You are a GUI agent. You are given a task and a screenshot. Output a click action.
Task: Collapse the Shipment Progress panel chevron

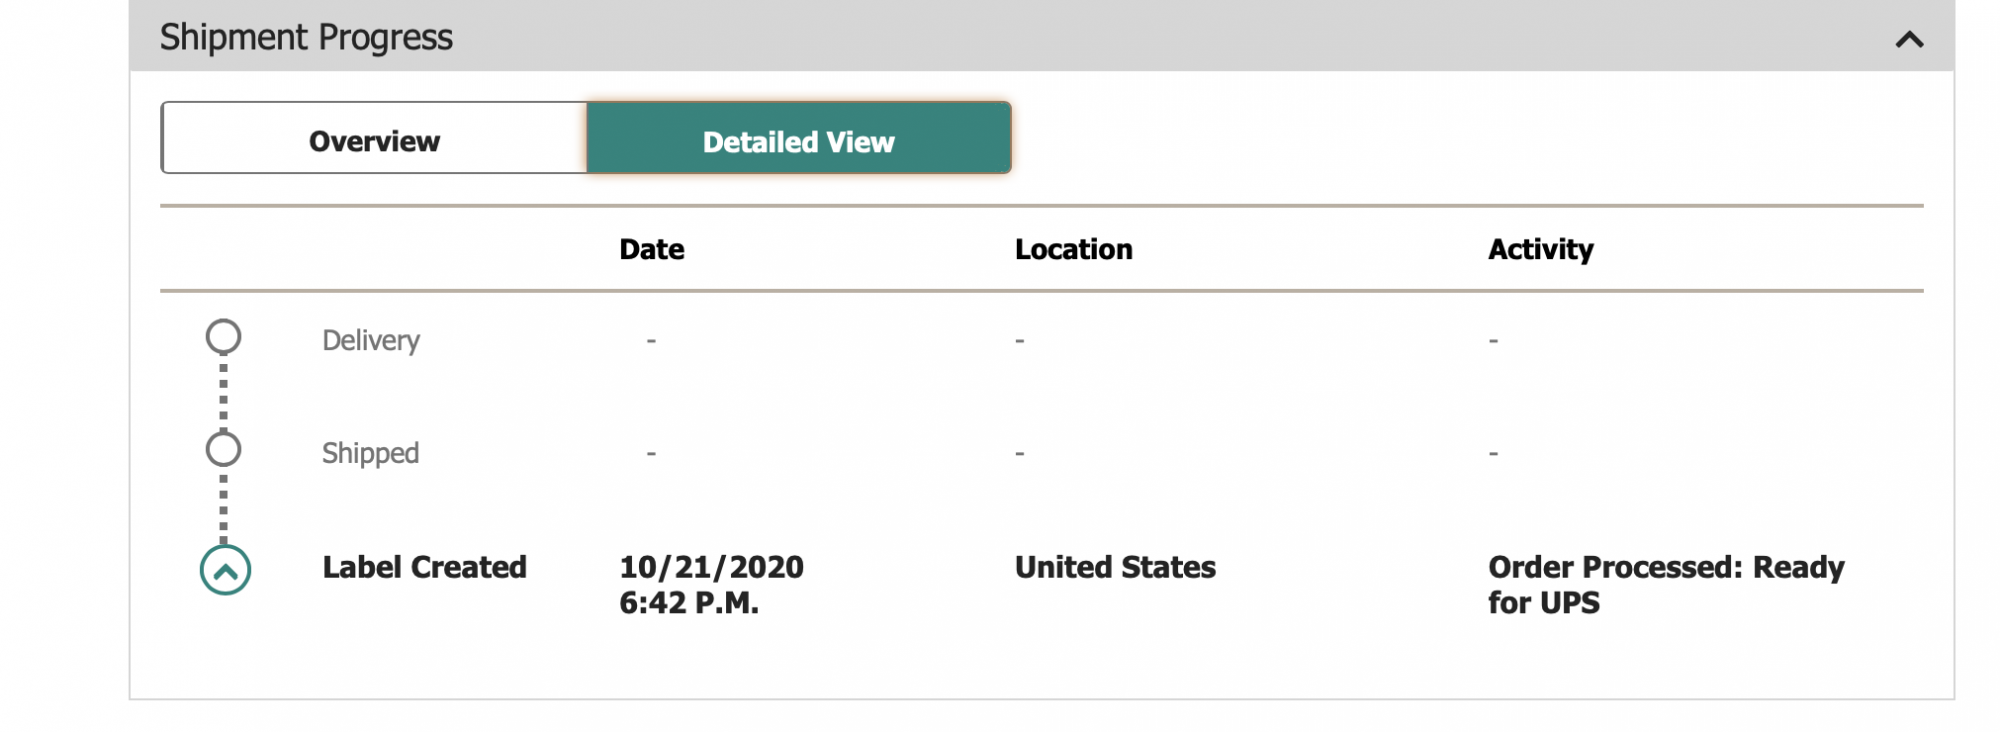[x=1908, y=40]
